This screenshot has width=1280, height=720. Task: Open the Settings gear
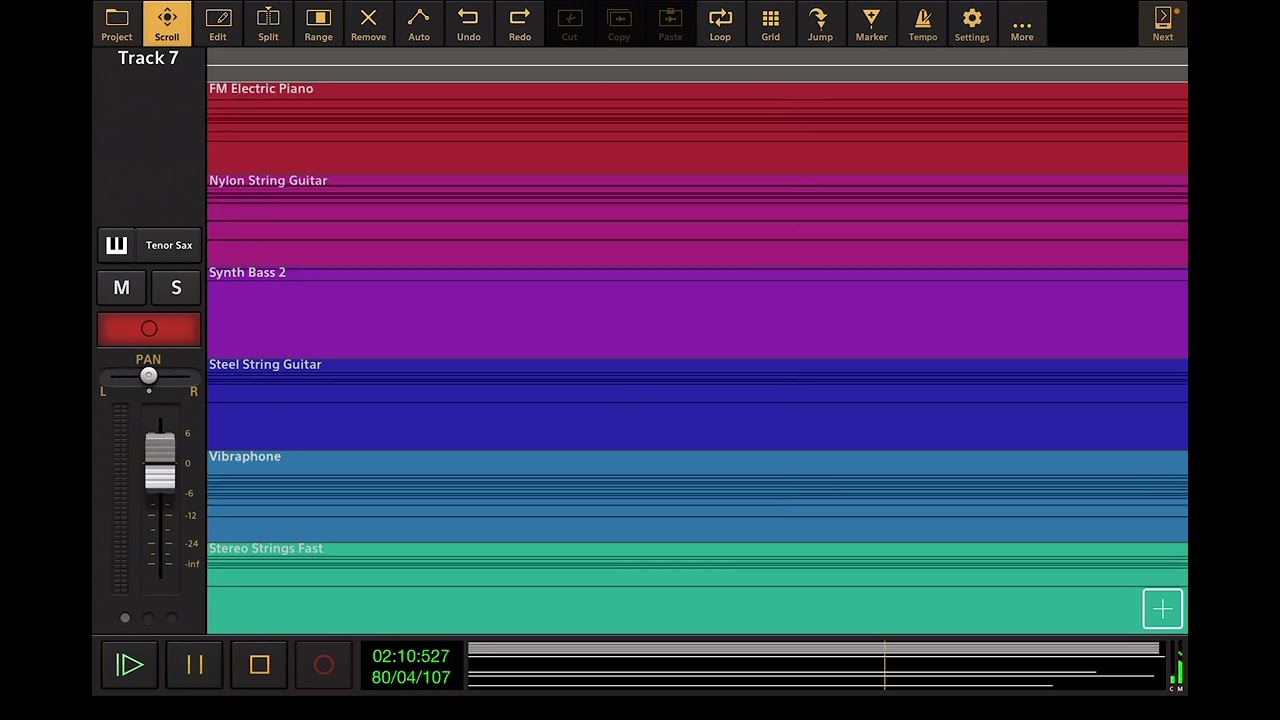[x=972, y=24]
